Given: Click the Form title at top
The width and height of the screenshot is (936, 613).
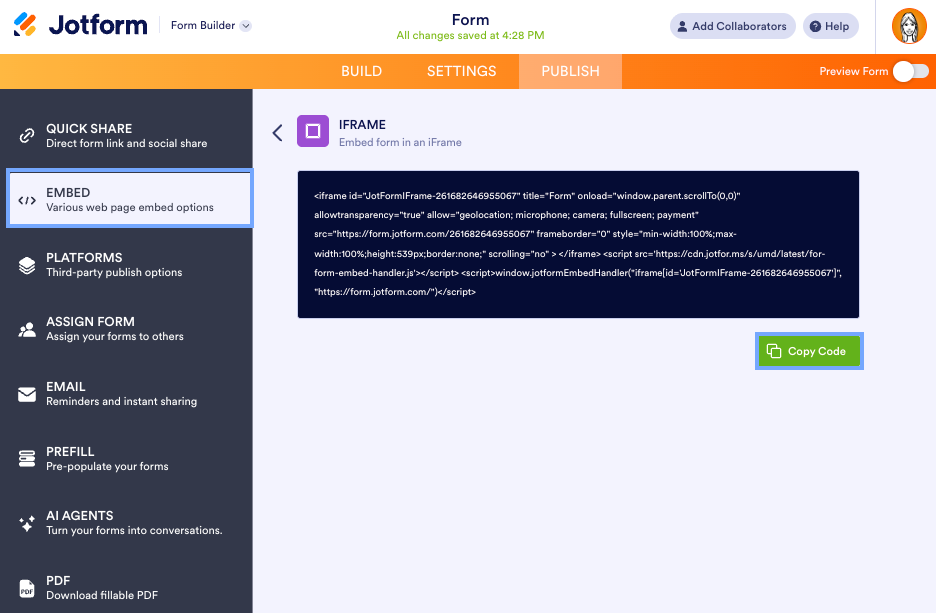Looking at the screenshot, I should [x=470, y=20].
